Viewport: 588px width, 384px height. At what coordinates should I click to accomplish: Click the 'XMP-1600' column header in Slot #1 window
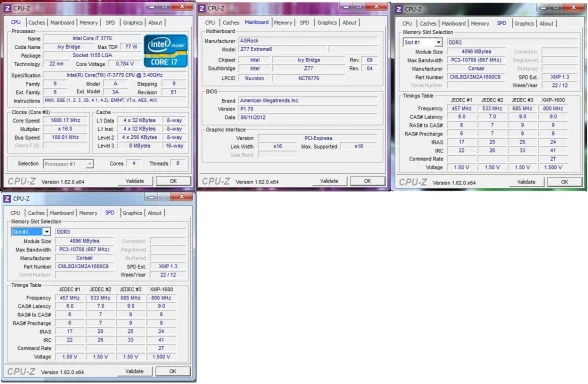(x=553, y=100)
